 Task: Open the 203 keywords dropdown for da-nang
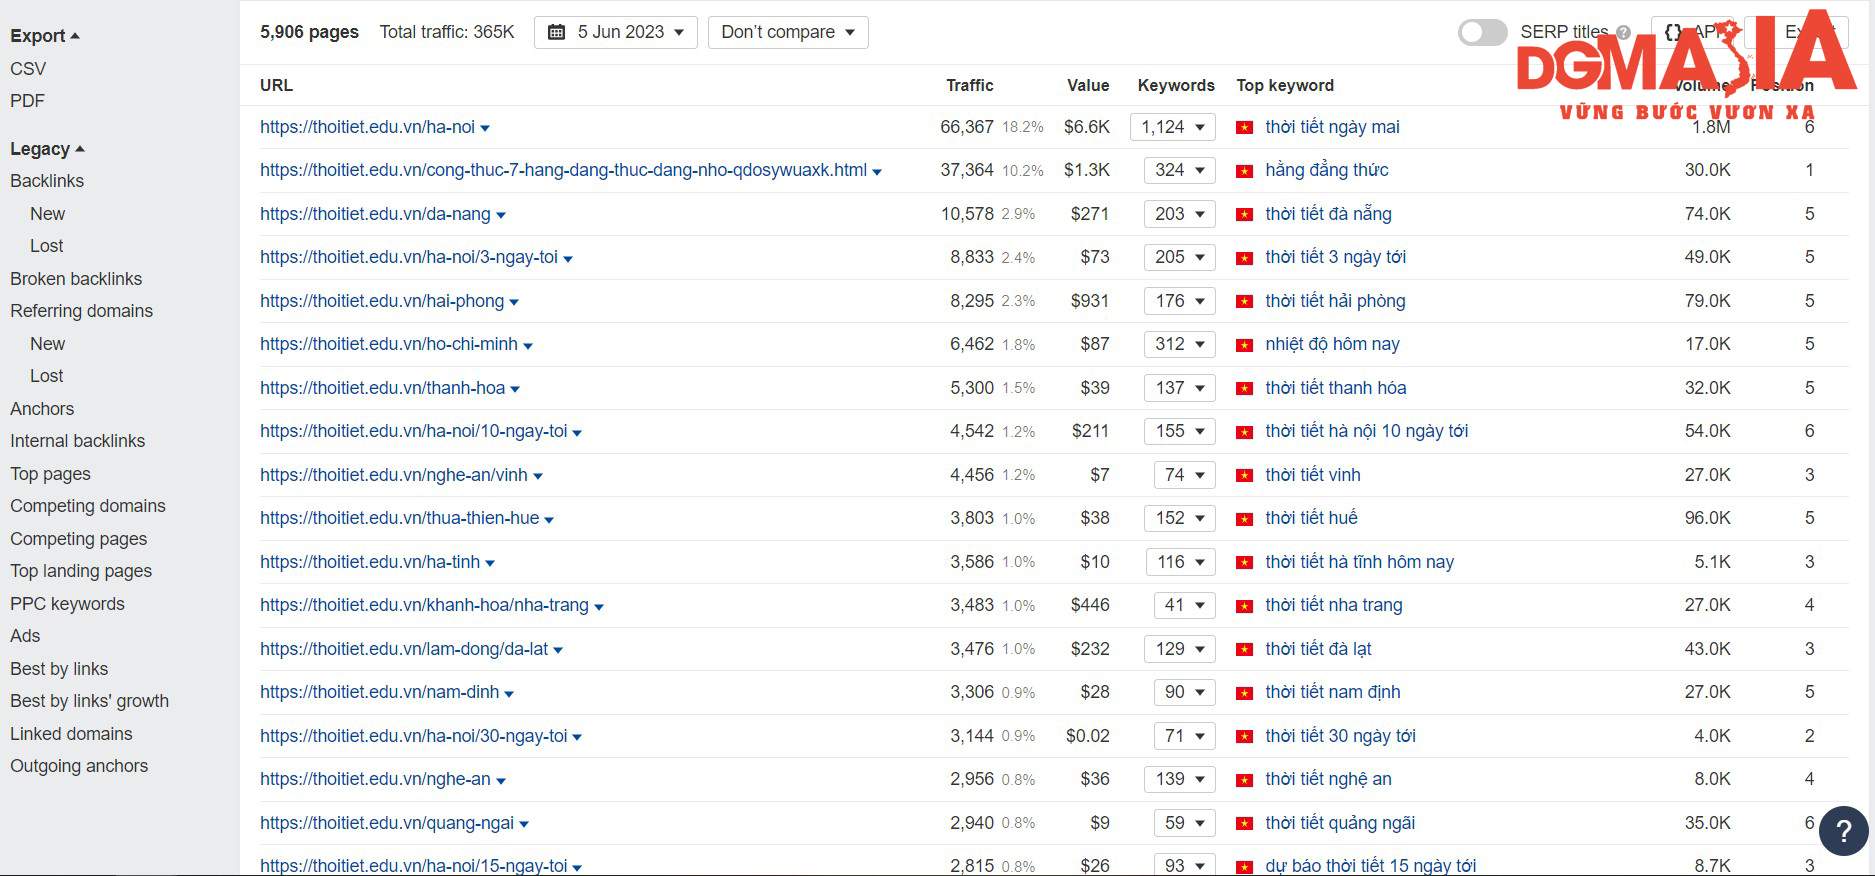(1180, 214)
